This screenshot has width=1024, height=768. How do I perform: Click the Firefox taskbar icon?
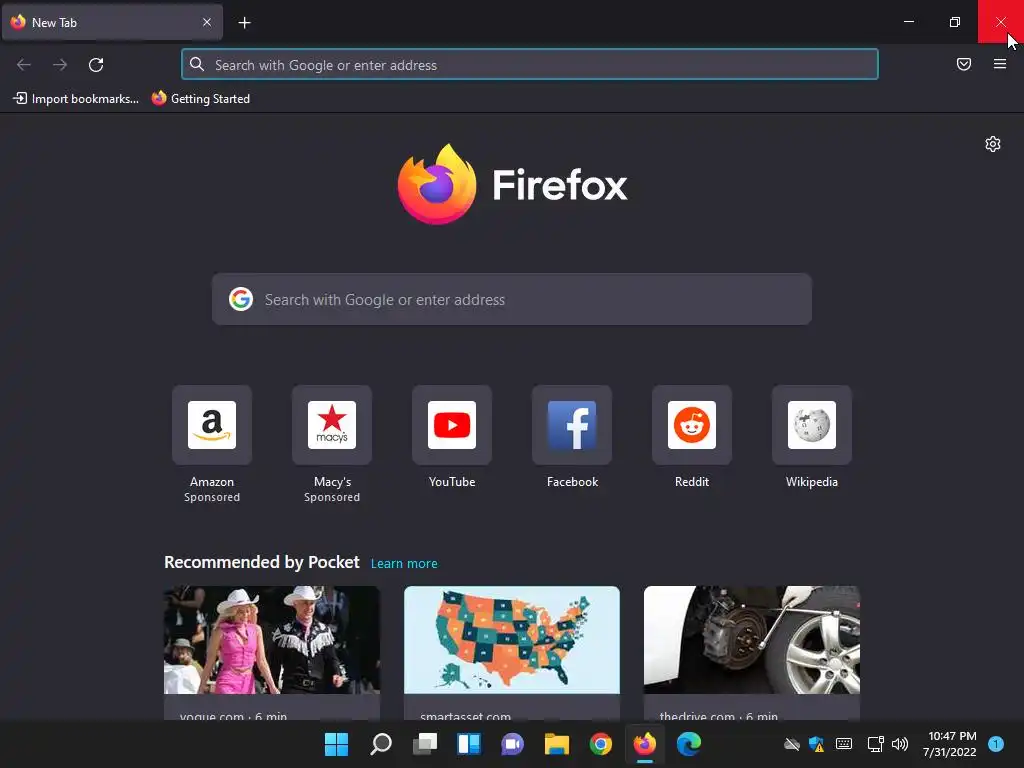tap(645, 744)
